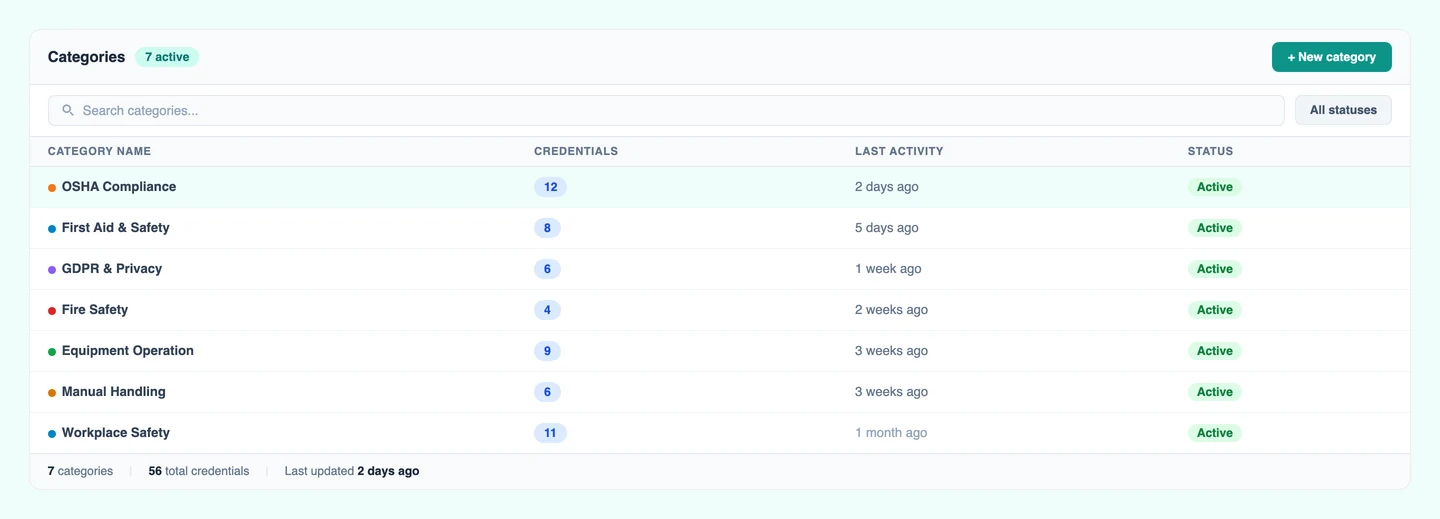Click credentials count 12 for OSHA Compliance
Screen dimensions: 1440x519
550,187
